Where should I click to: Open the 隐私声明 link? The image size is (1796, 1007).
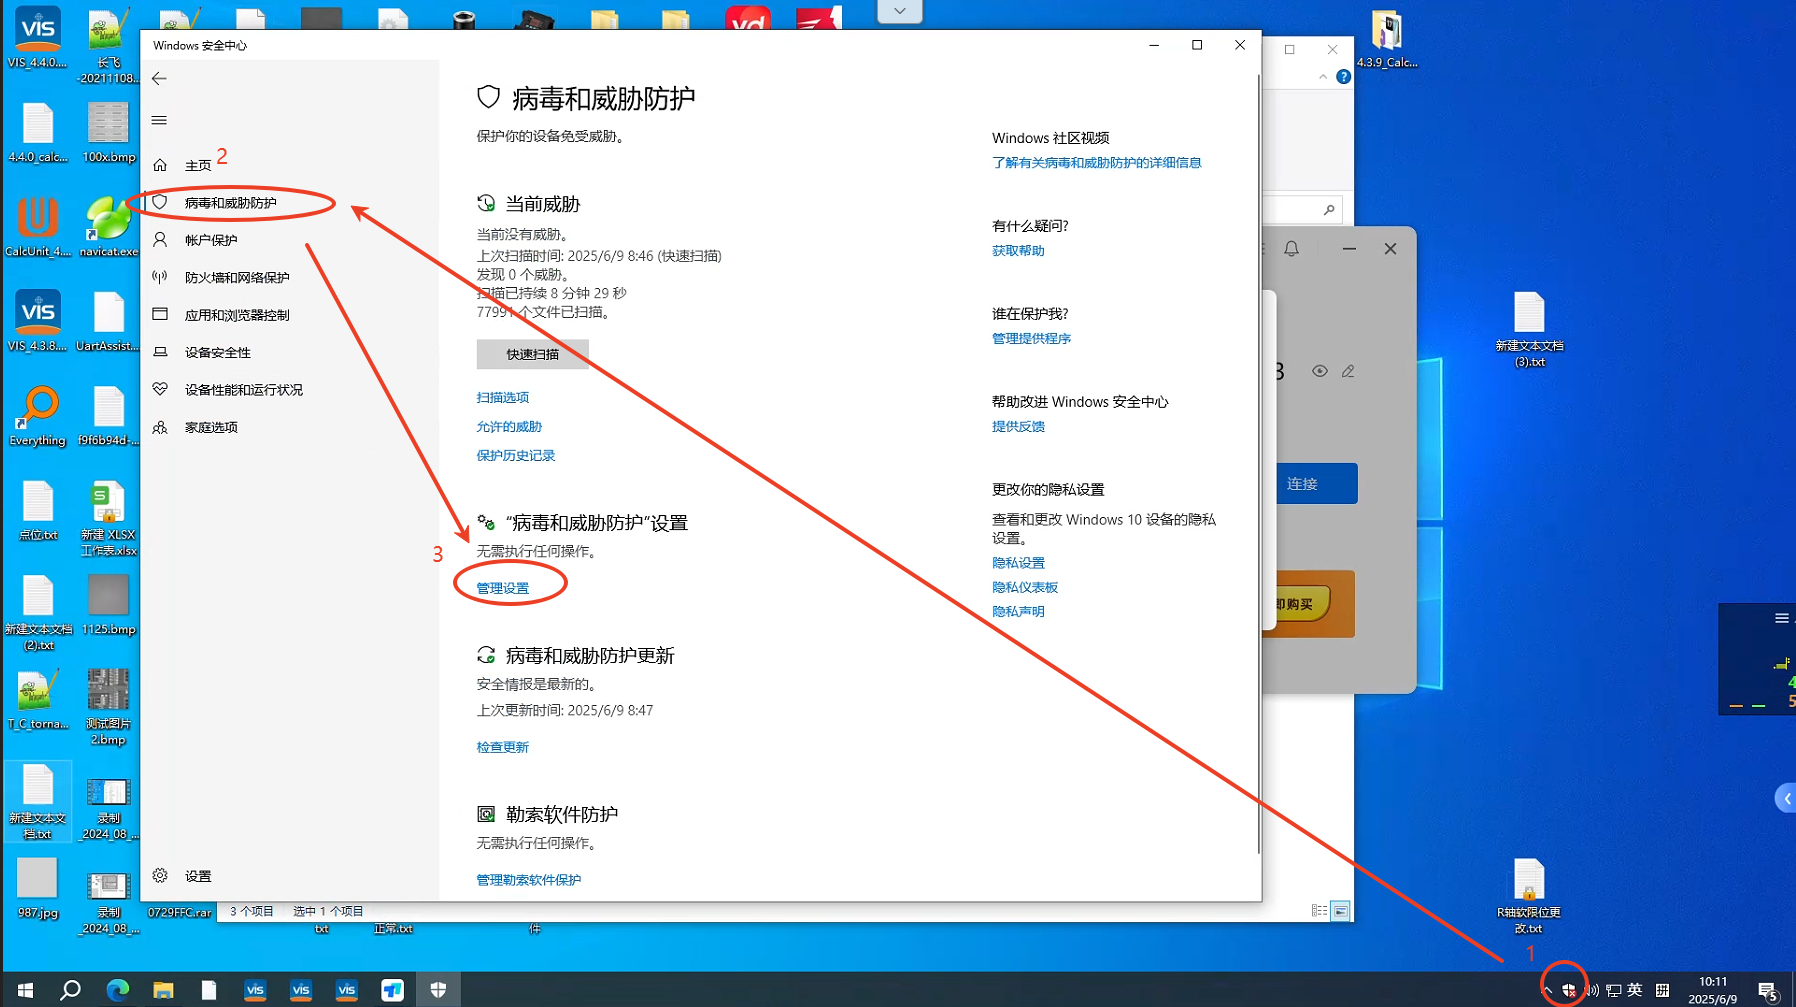click(x=1018, y=612)
